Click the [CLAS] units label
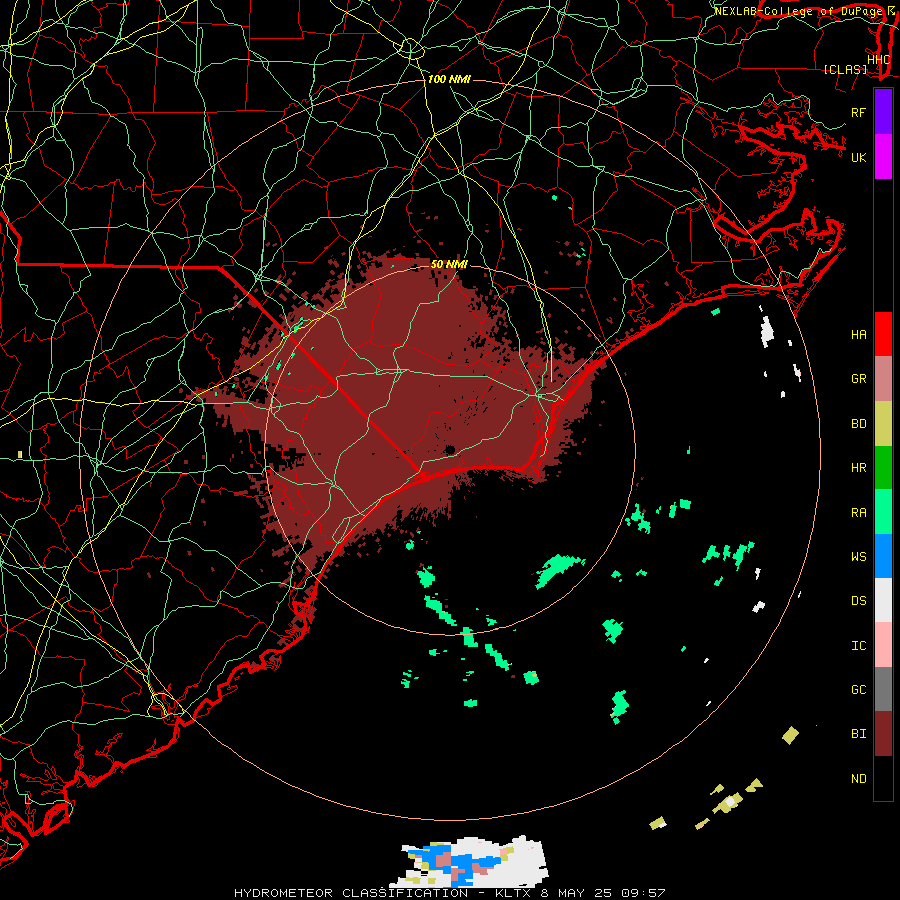The width and height of the screenshot is (900, 900). pos(845,70)
